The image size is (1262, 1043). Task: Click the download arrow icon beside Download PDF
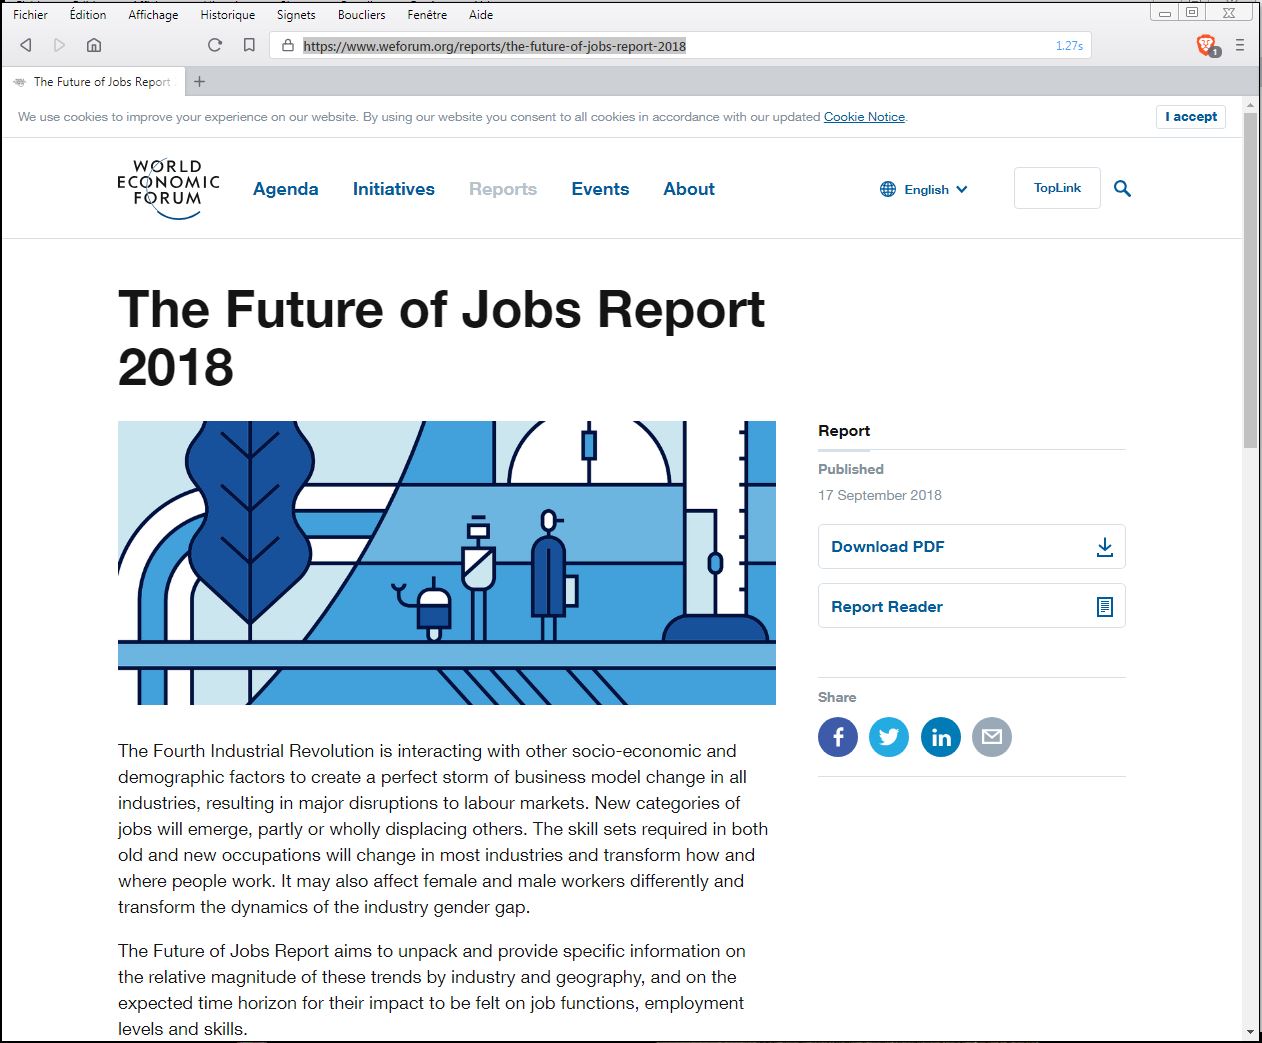click(1104, 547)
